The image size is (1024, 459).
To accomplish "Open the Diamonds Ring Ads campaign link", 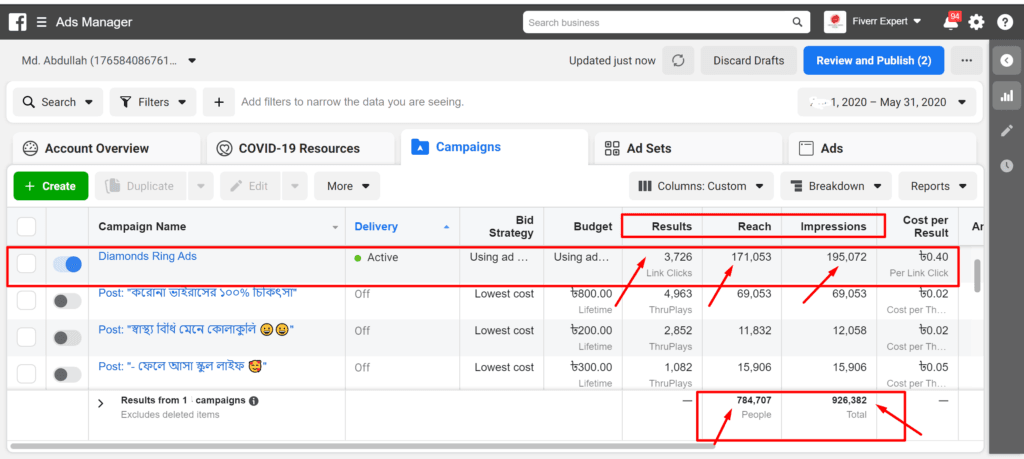I will coord(147,256).
